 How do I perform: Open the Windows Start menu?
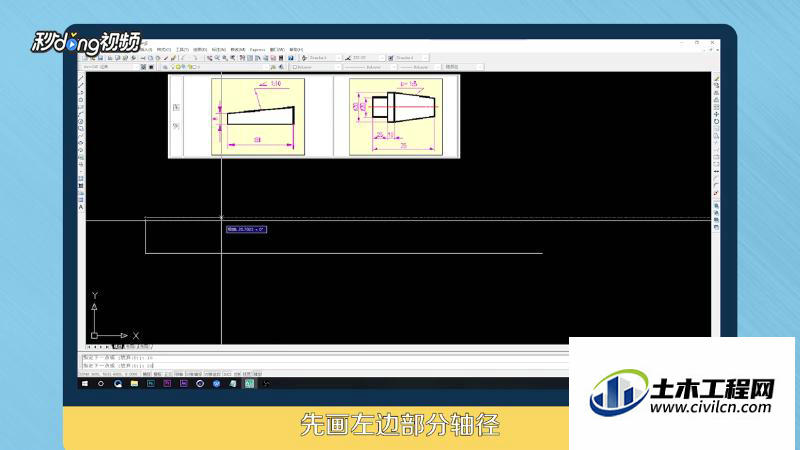[x=85, y=383]
